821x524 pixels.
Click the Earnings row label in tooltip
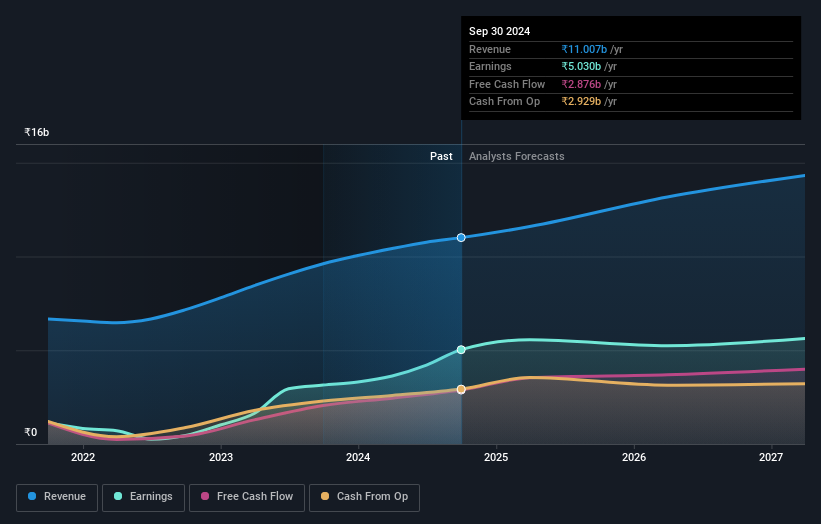(x=490, y=66)
